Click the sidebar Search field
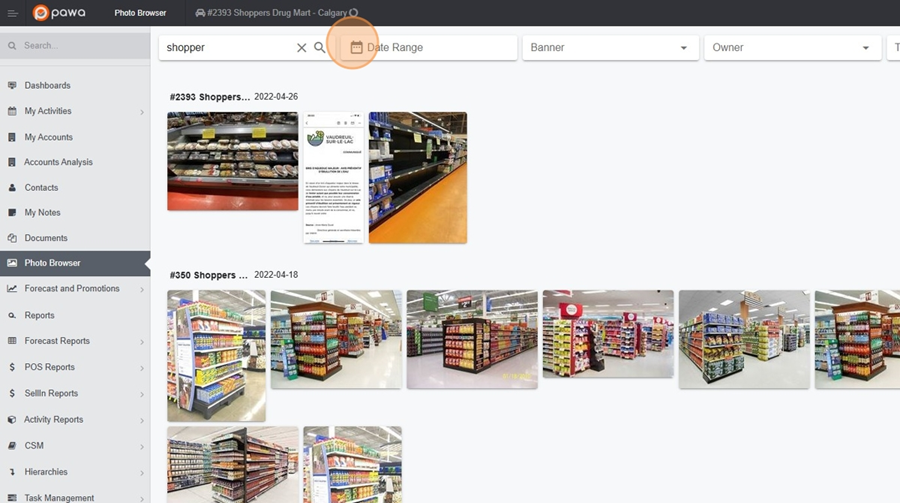Viewport: 900px width, 503px height. tap(75, 45)
